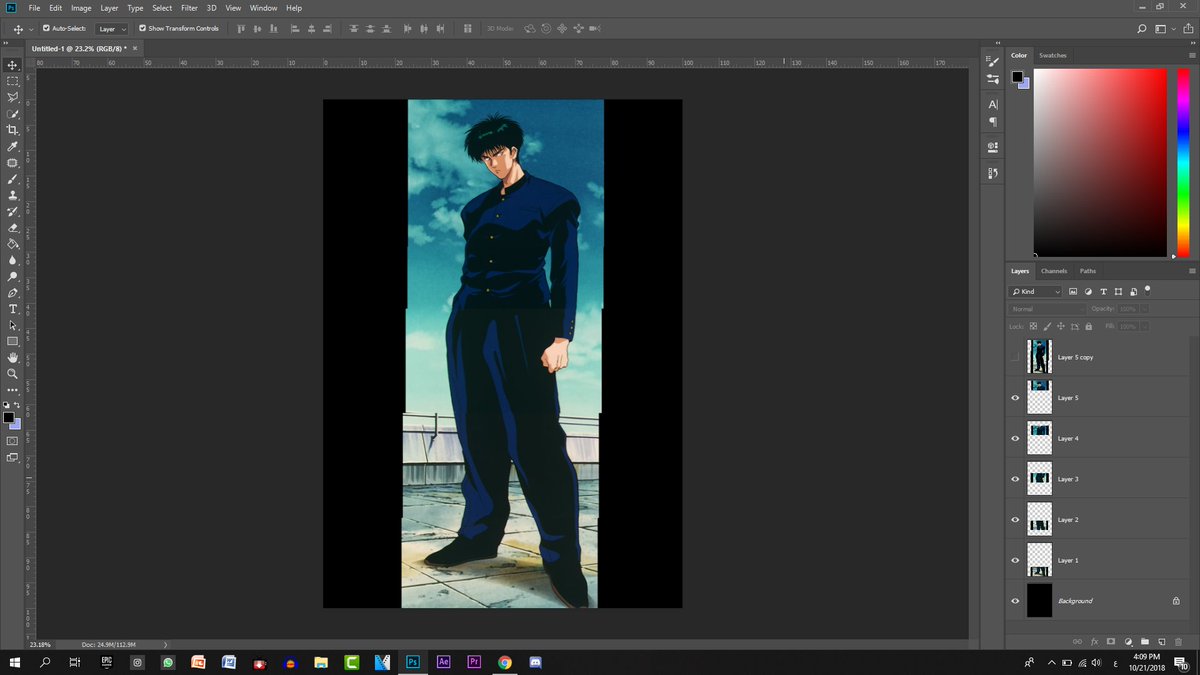
Task: Select the Horizontal Type tool
Action: (13, 309)
